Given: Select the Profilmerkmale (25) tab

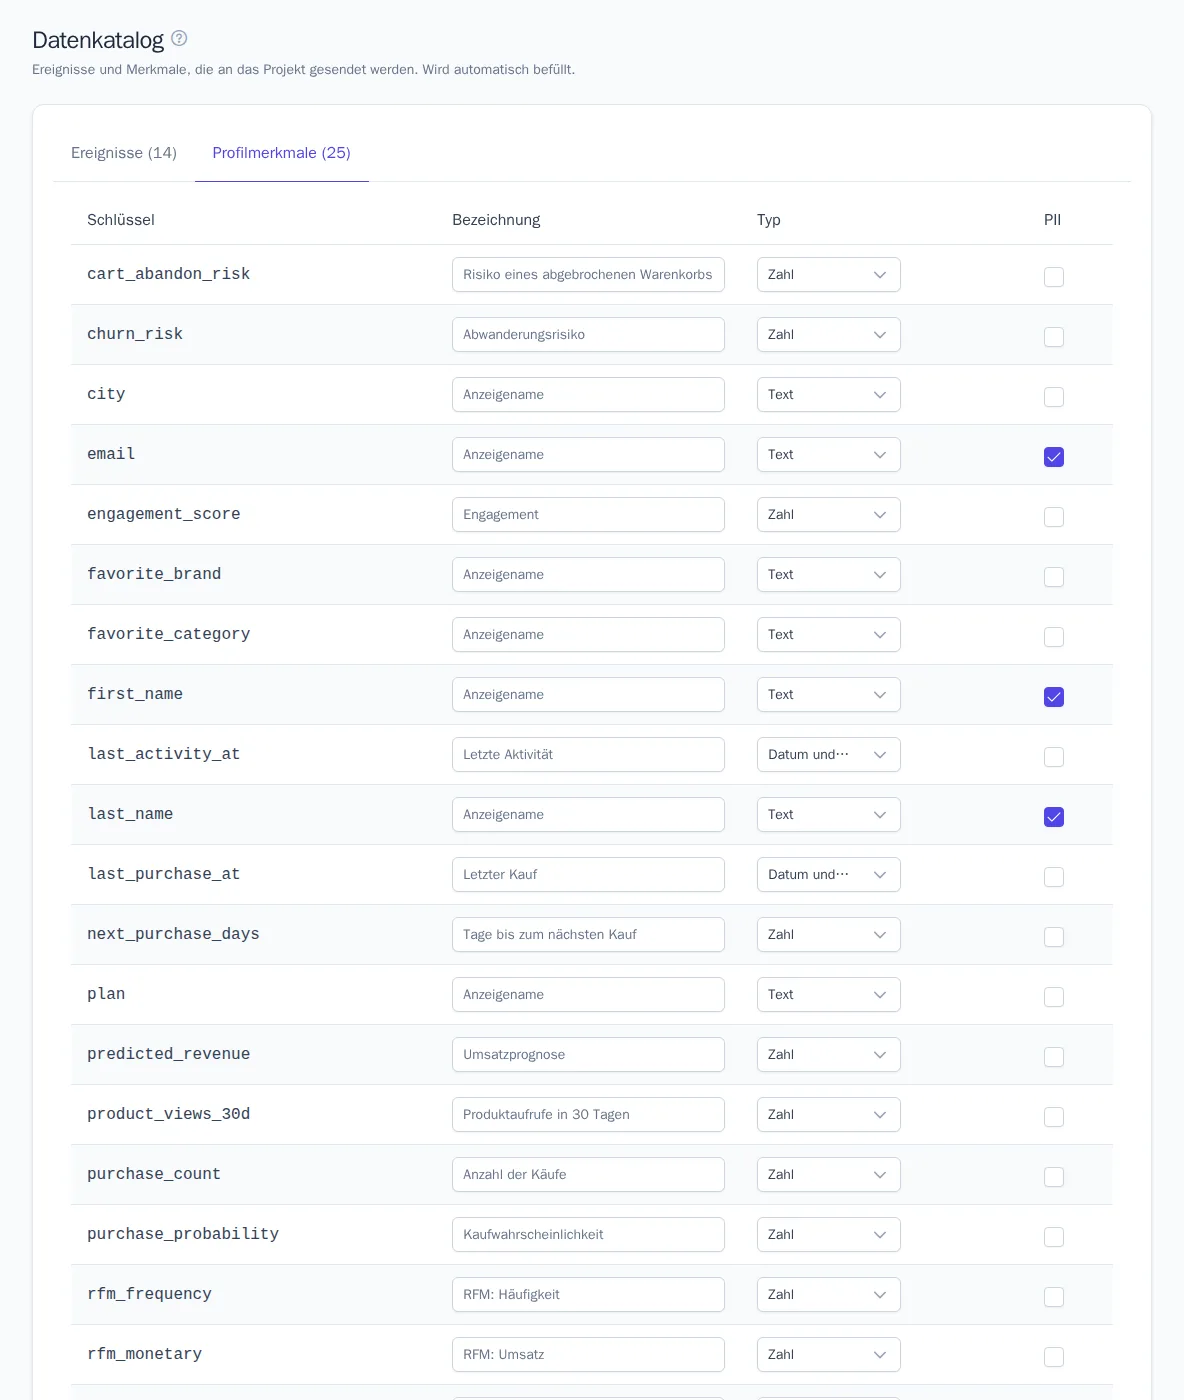Looking at the screenshot, I should tap(282, 153).
